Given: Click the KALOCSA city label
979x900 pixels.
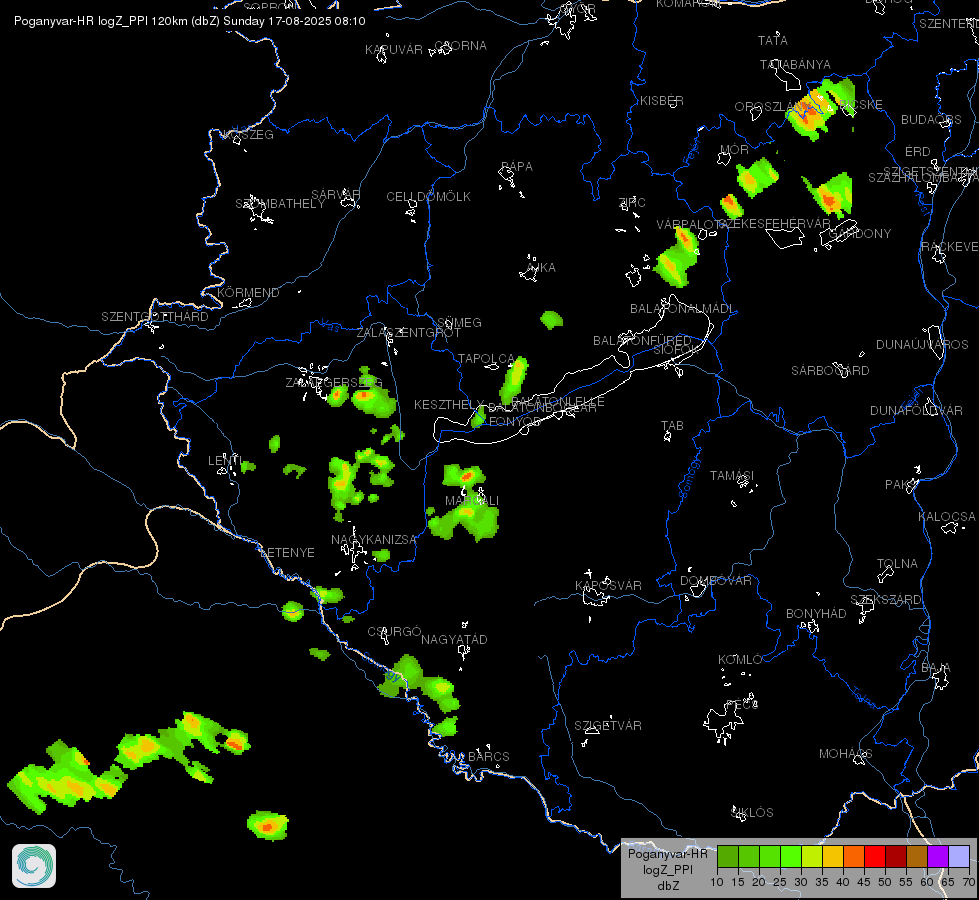Looking at the screenshot, I should [947, 517].
